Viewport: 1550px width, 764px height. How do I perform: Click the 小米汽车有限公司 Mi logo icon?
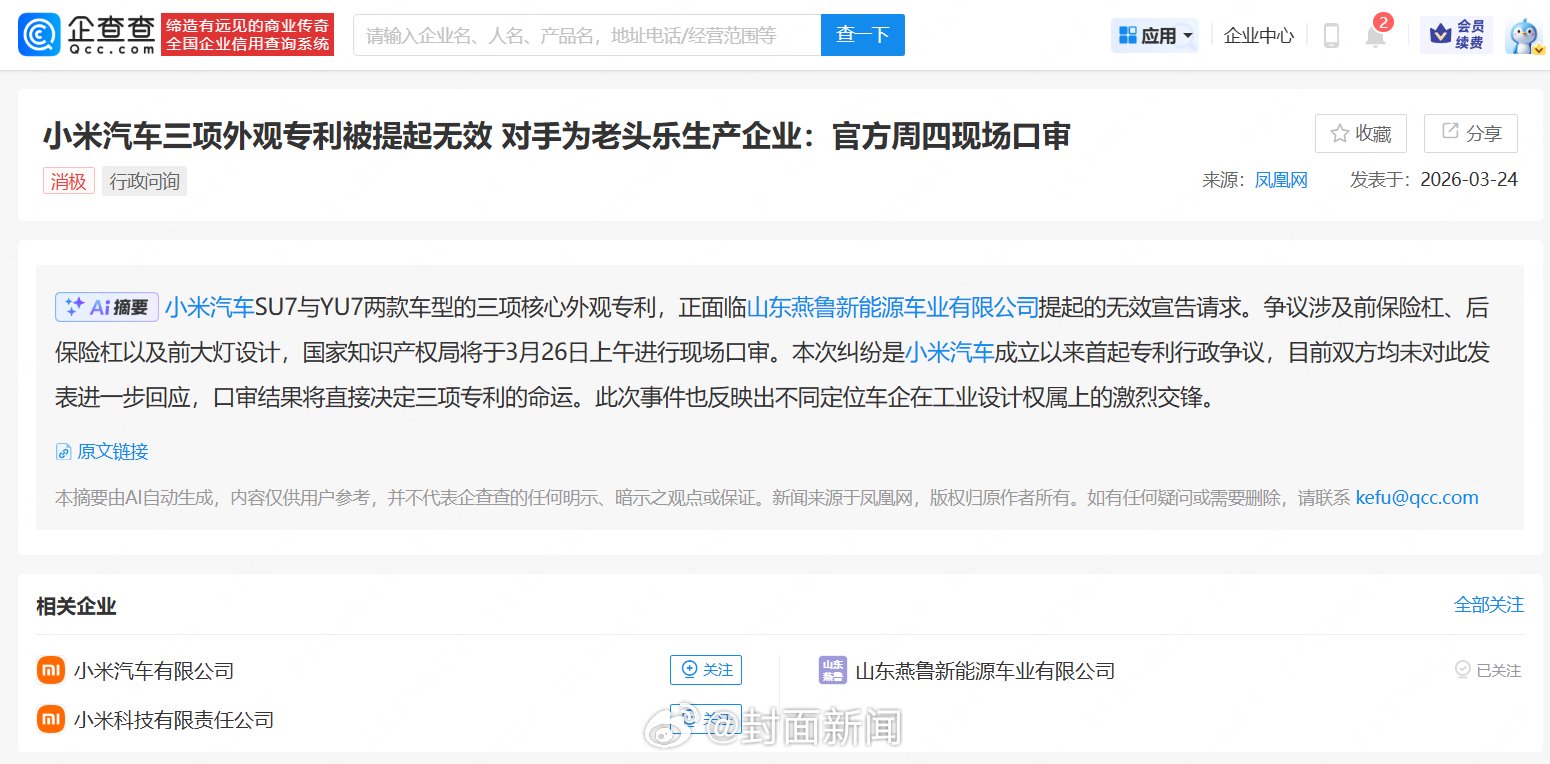click(50, 670)
